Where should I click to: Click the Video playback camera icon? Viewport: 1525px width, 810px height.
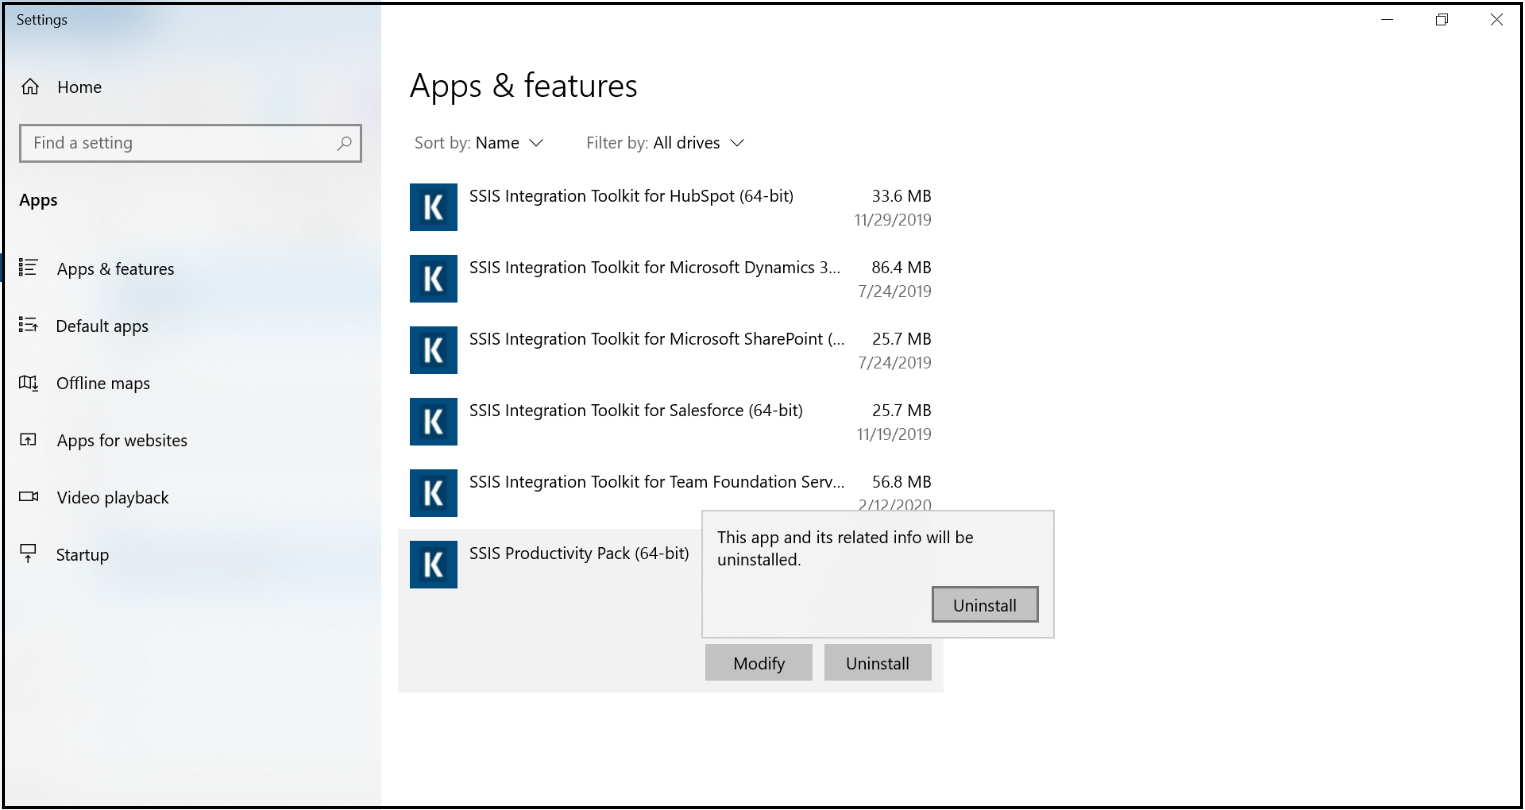coord(29,497)
